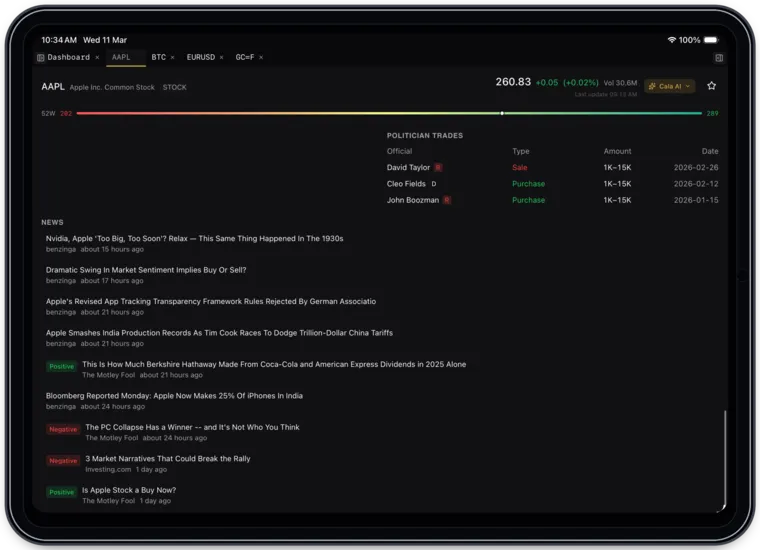Click the 52W high value 289
This screenshot has height=550, width=760.
pos(712,113)
